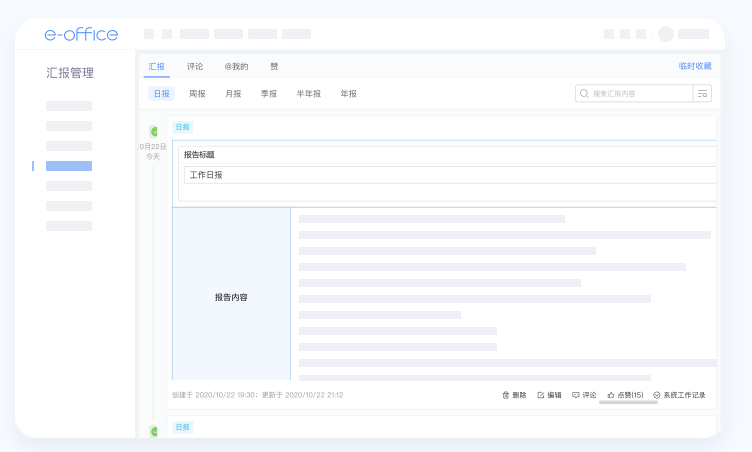Select the 赞 tab
Image resolution: width=752 pixels, height=452 pixels.
coord(274,66)
